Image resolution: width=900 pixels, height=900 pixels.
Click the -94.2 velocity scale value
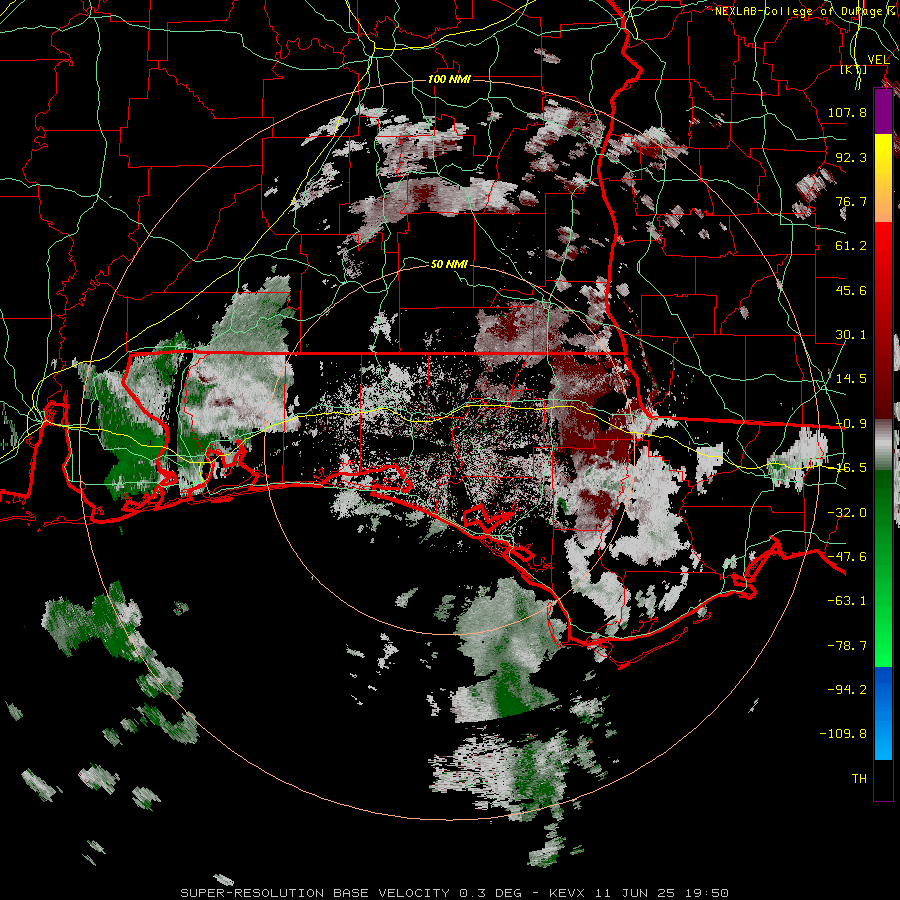point(847,690)
